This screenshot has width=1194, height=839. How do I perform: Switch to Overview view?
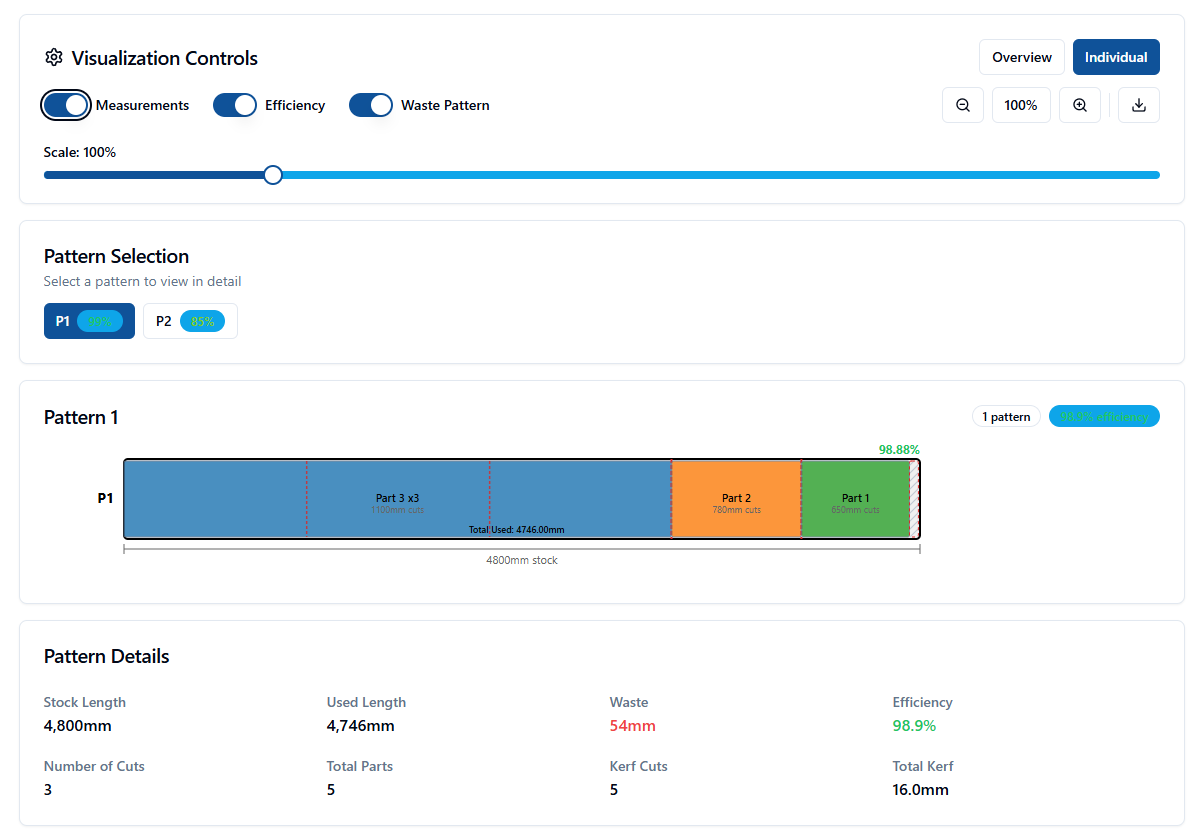tap(1021, 57)
